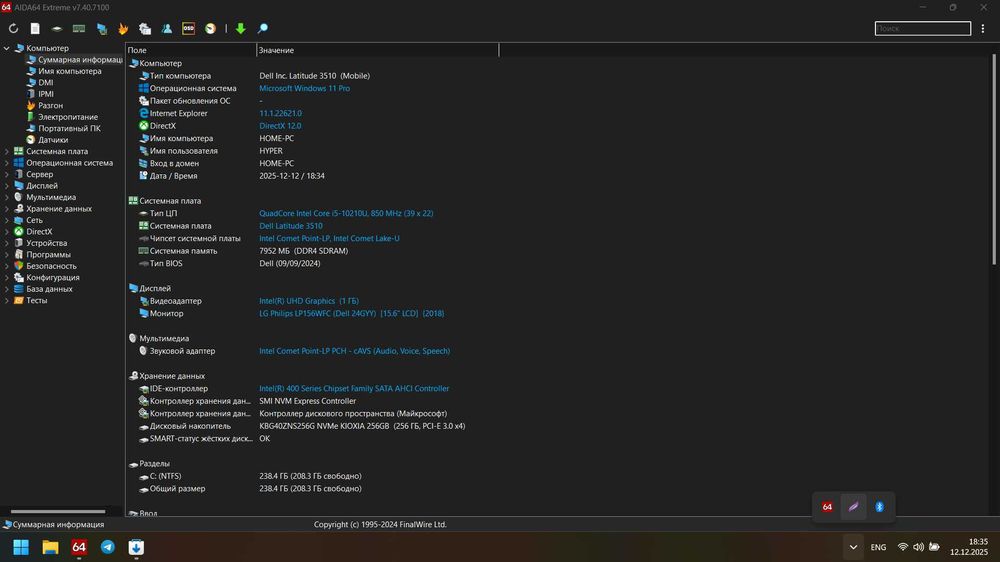Click the Bluetooth tray popup icon

[879, 507]
